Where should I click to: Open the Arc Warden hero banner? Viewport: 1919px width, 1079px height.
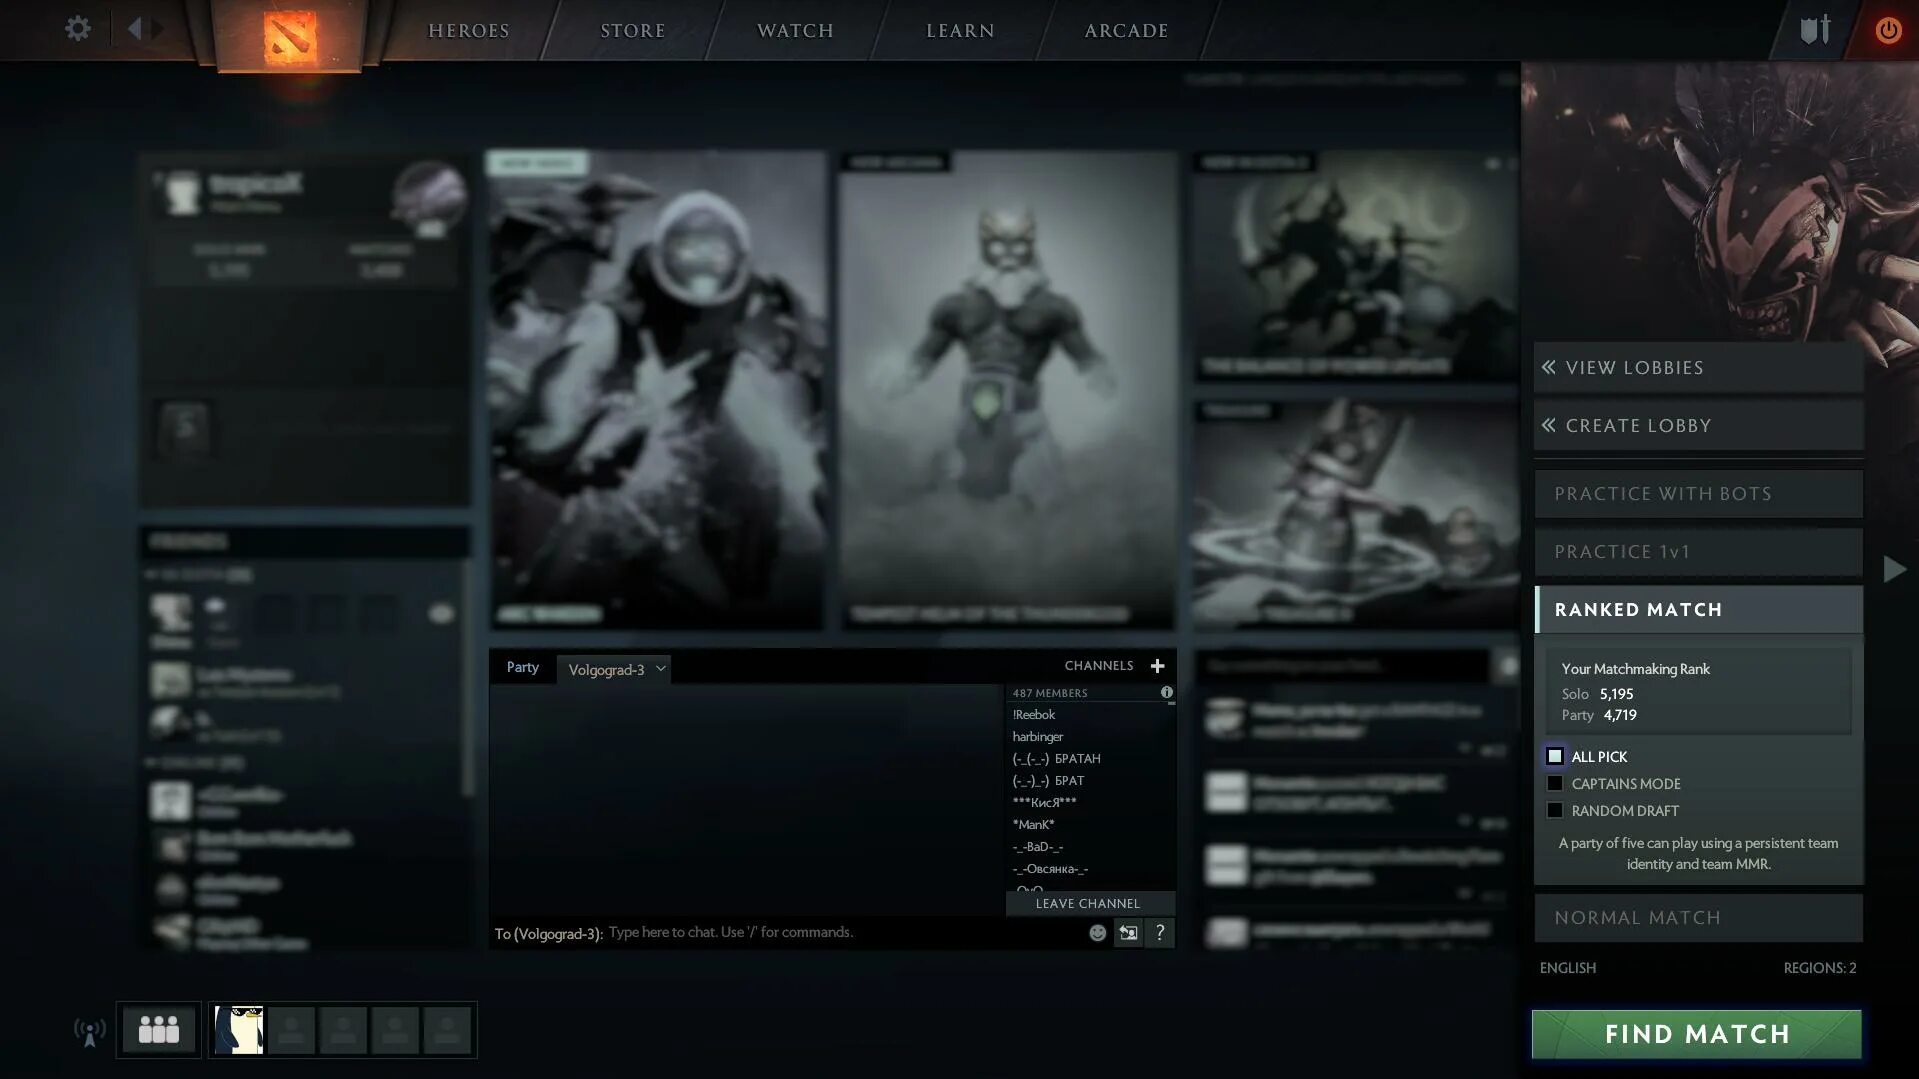coord(657,390)
